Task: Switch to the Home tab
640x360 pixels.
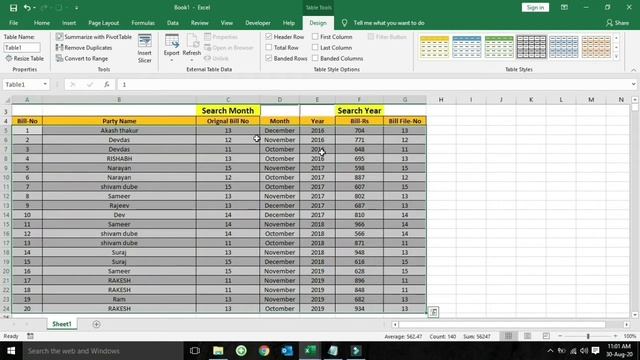Action: [x=42, y=23]
